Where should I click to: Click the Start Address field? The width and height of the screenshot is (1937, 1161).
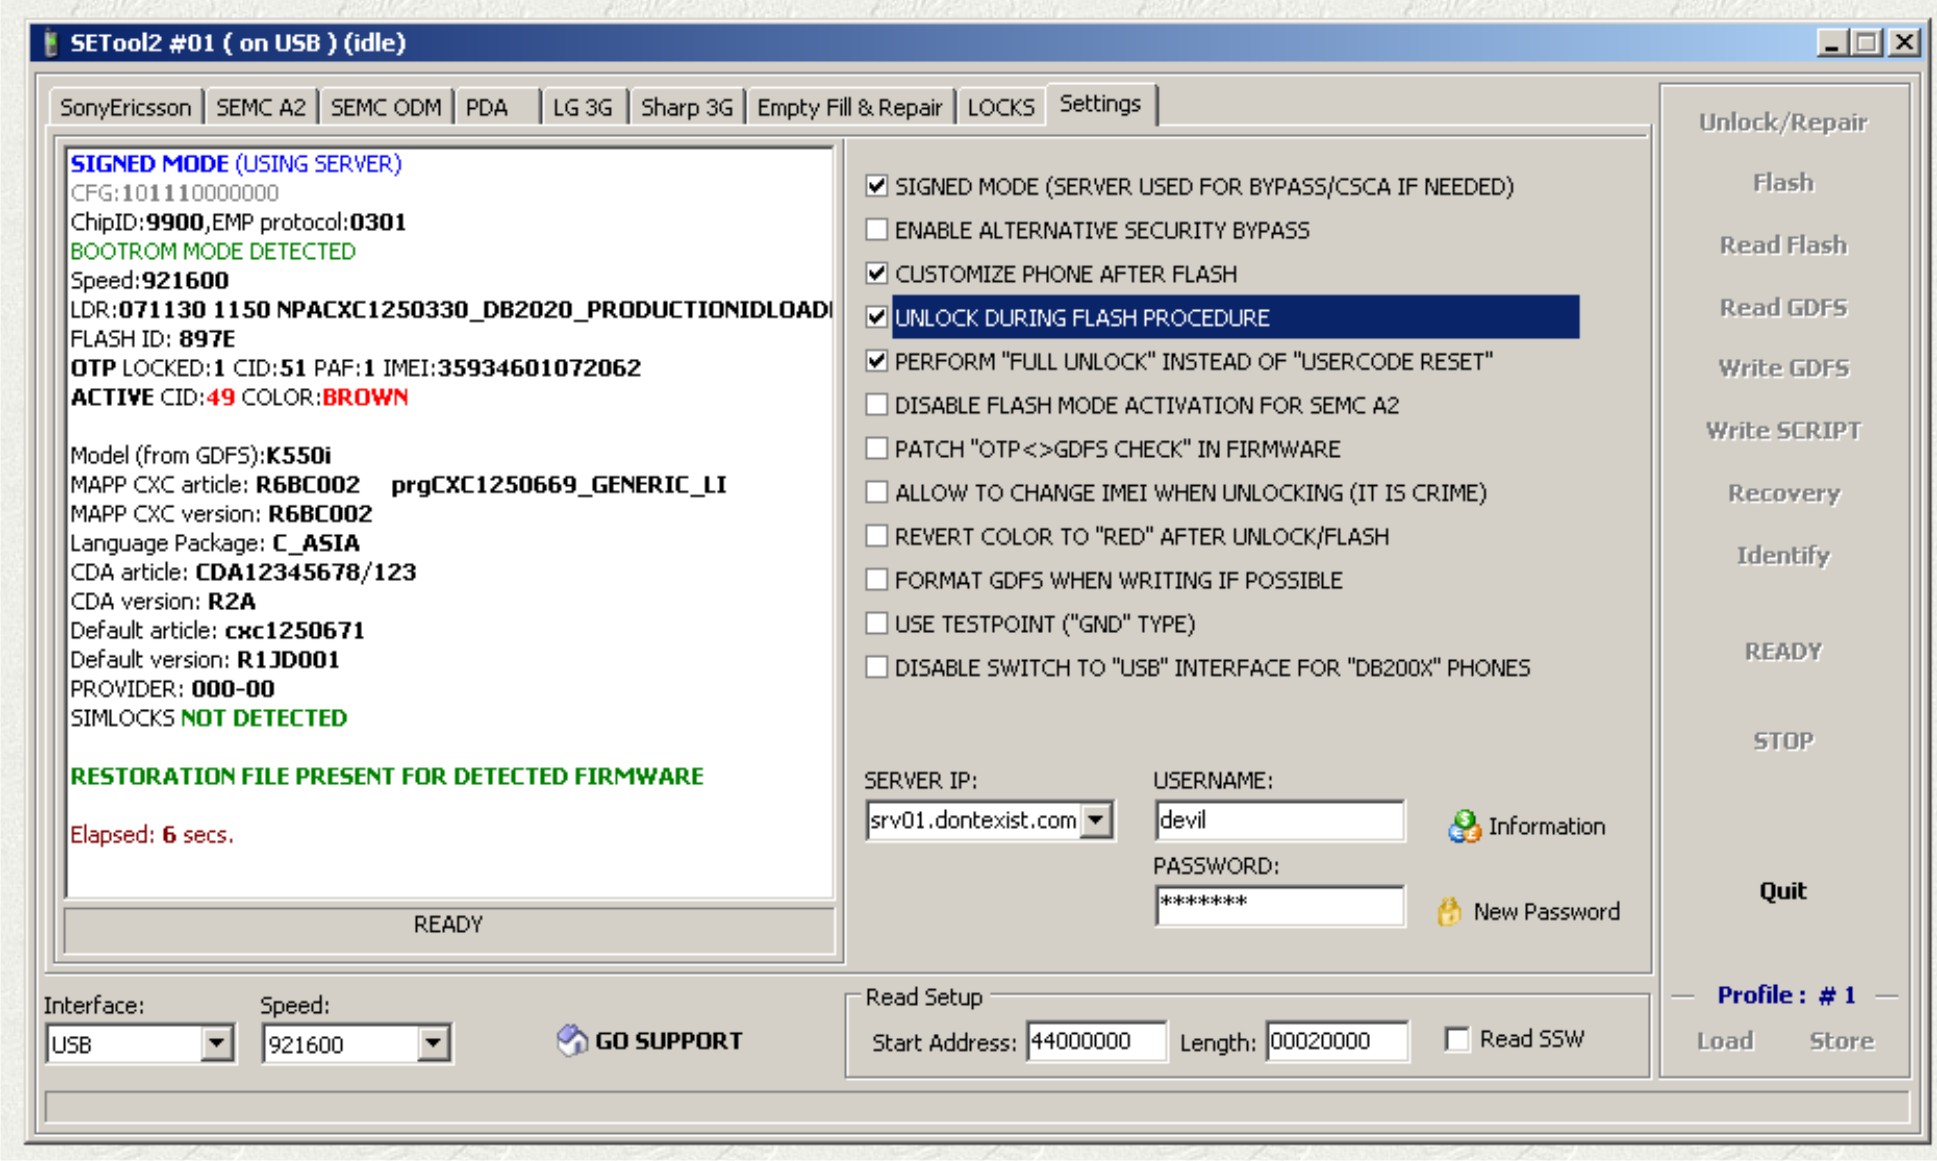(1096, 1041)
